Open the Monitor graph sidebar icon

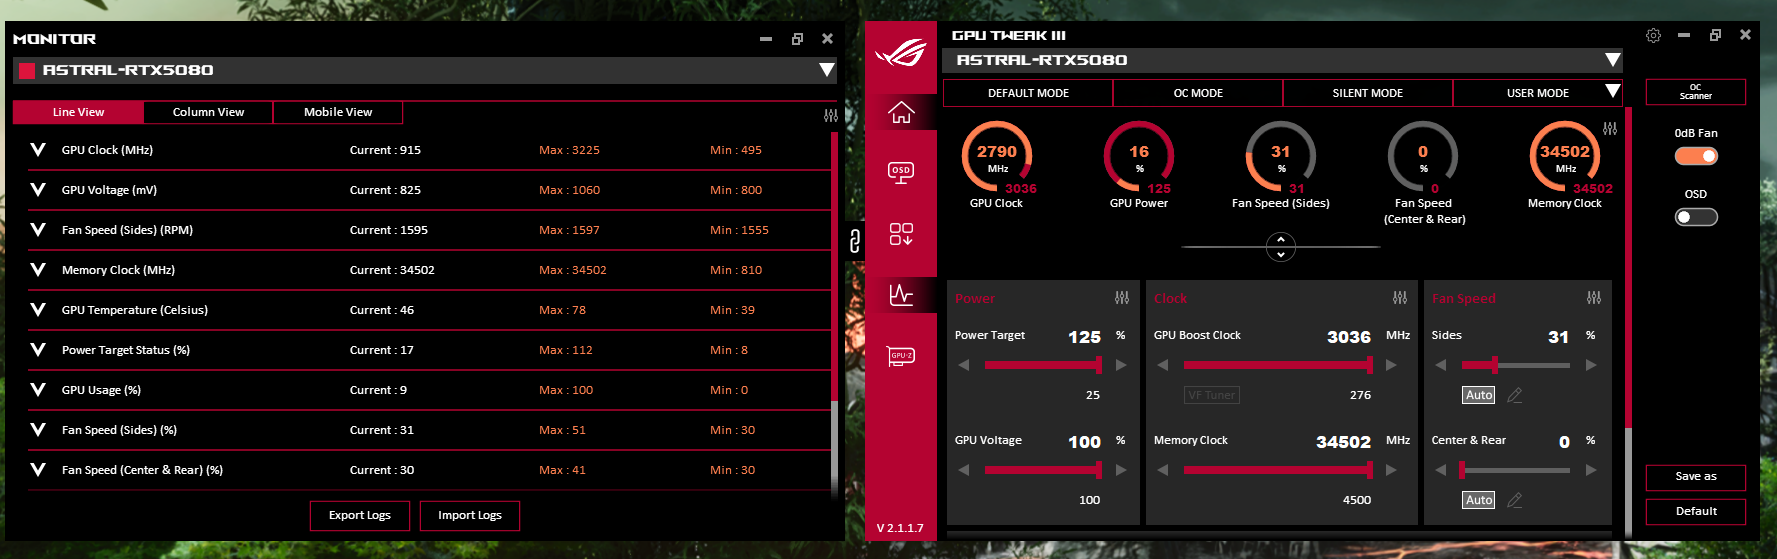pos(901,294)
